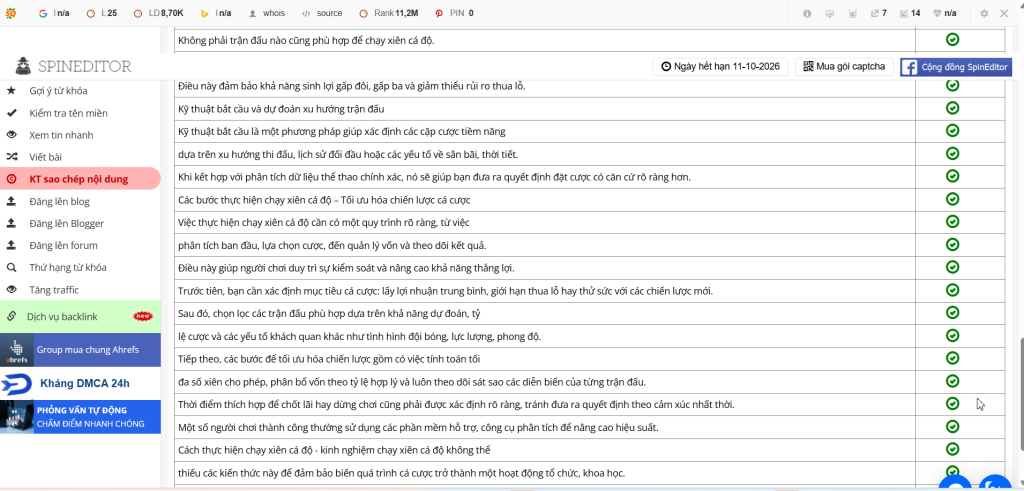Open Kháng DMCA 24h banner

pos(80,383)
